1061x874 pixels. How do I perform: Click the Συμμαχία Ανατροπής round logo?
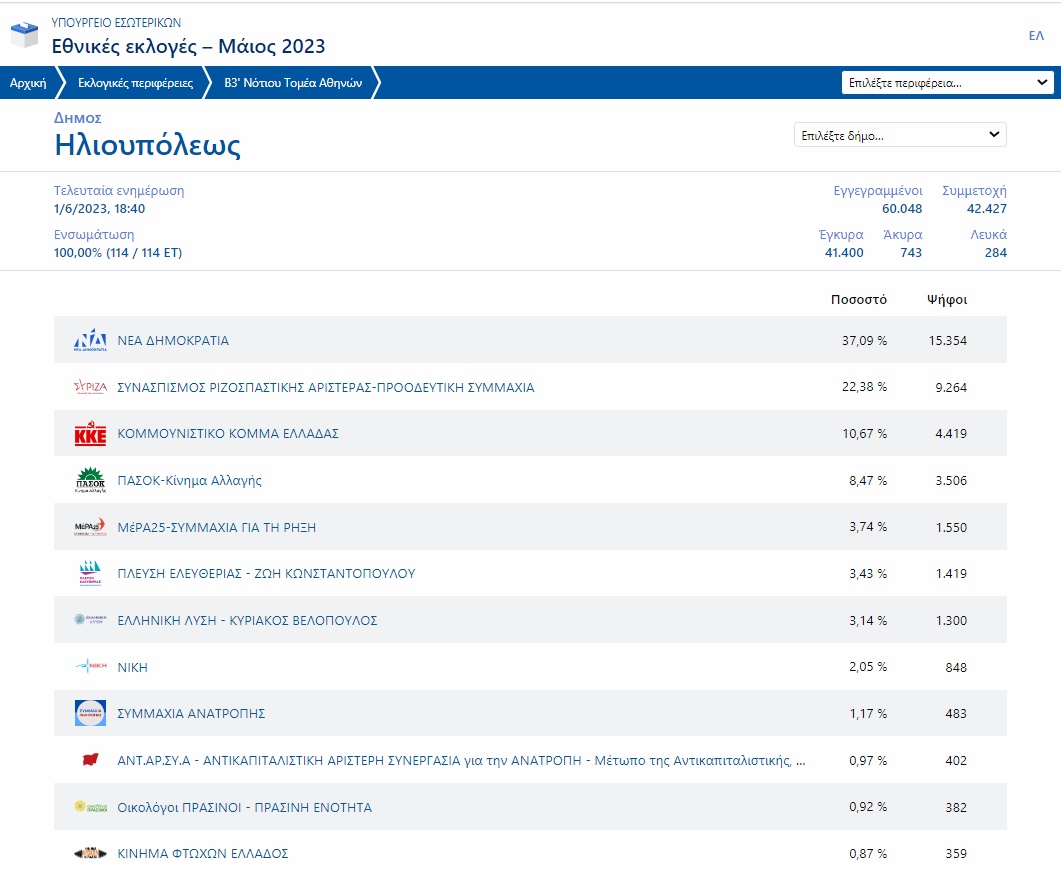tap(90, 713)
